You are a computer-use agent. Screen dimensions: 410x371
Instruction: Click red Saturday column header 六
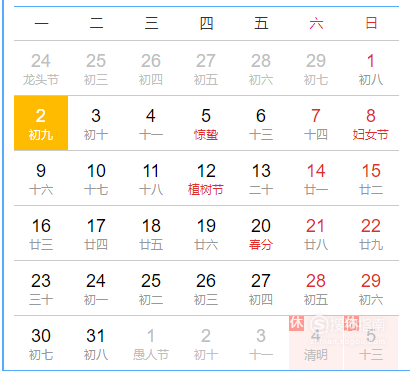tap(316, 24)
